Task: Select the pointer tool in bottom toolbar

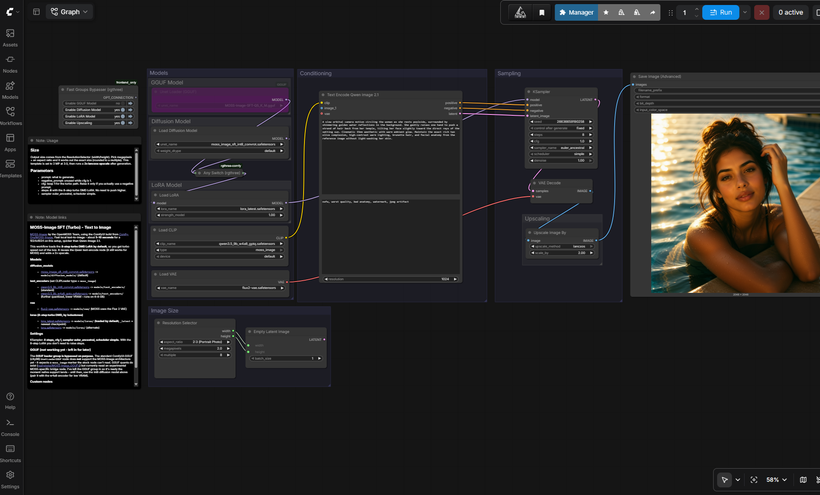Action: tap(724, 479)
